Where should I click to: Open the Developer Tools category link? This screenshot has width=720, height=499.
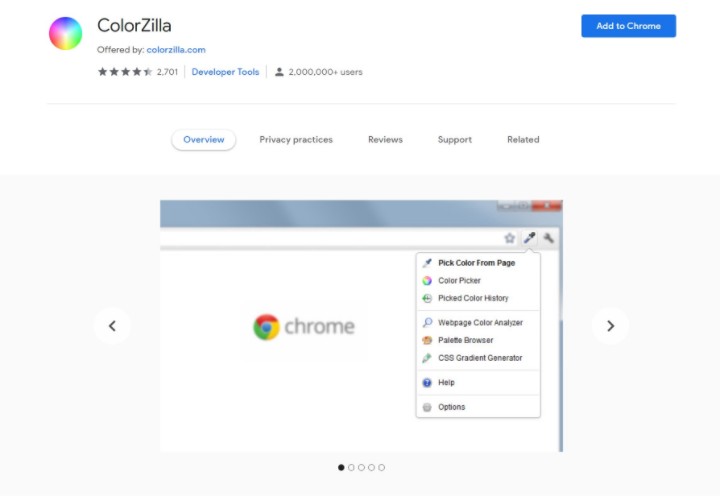tap(225, 72)
